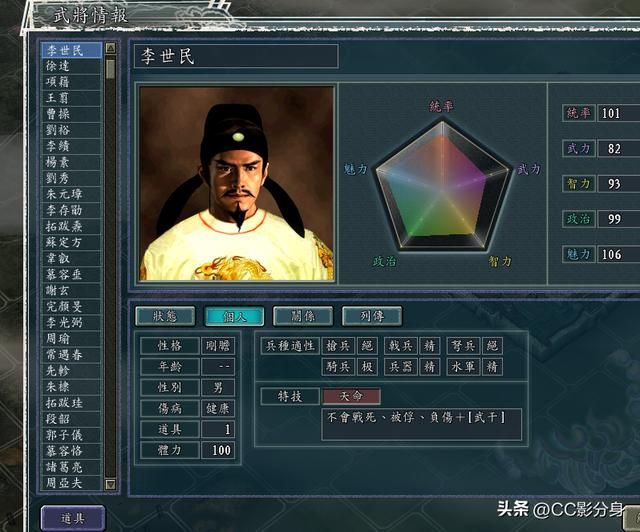Select 楊素 in the officer list
The width and height of the screenshot is (640, 532).
pyautogui.click(x=71, y=162)
